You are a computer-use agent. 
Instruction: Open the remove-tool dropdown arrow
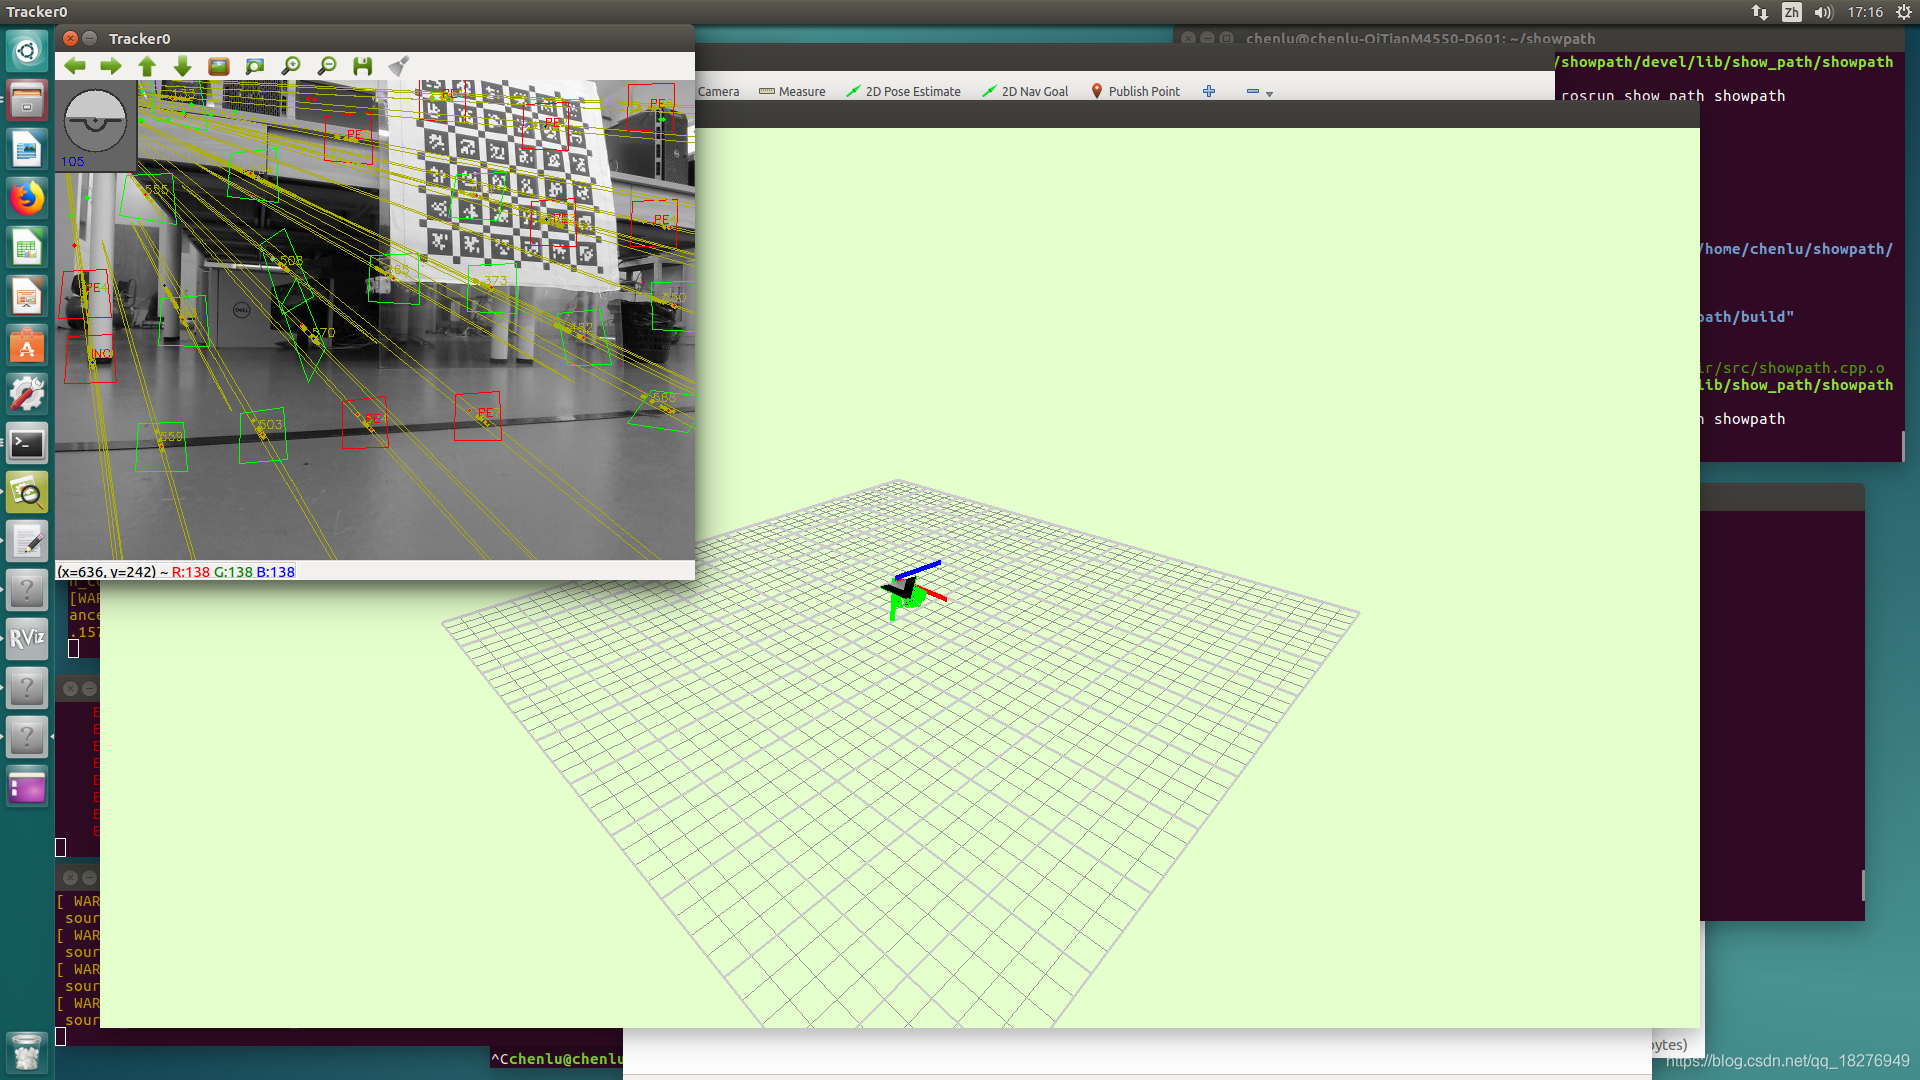click(1269, 93)
